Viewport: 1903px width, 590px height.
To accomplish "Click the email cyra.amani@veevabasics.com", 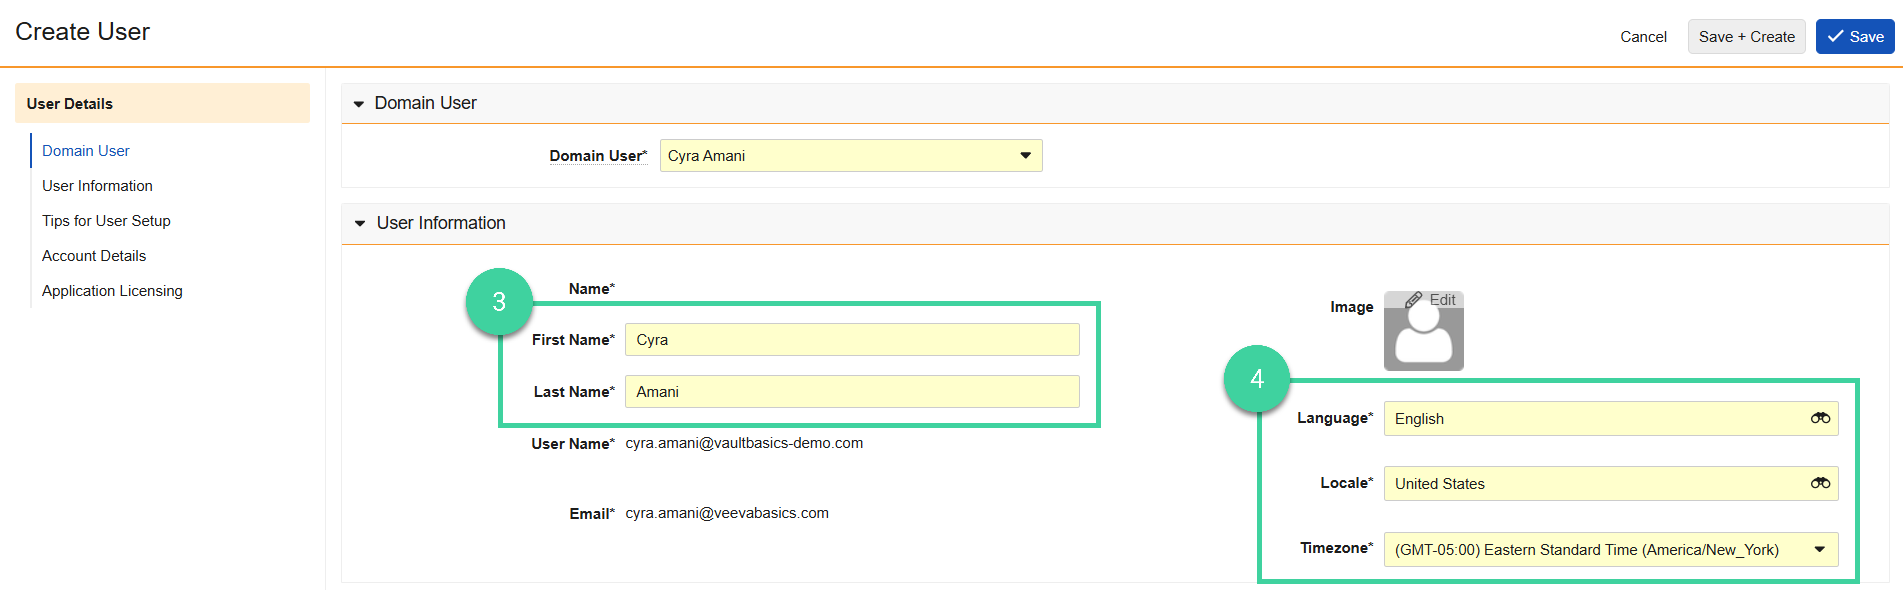I will tap(727, 513).
